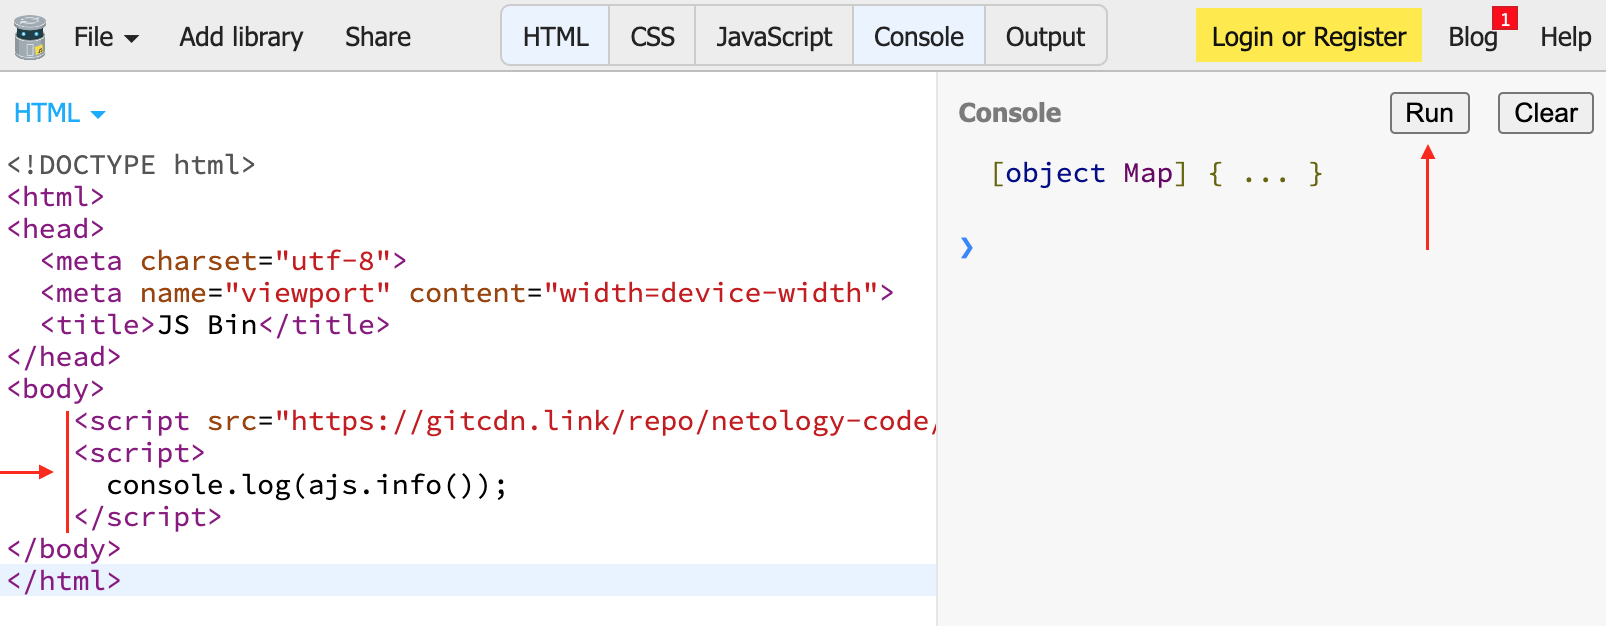Toggle the CSS panel tab
This screenshot has height=626, width=1606.
[652, 36]
